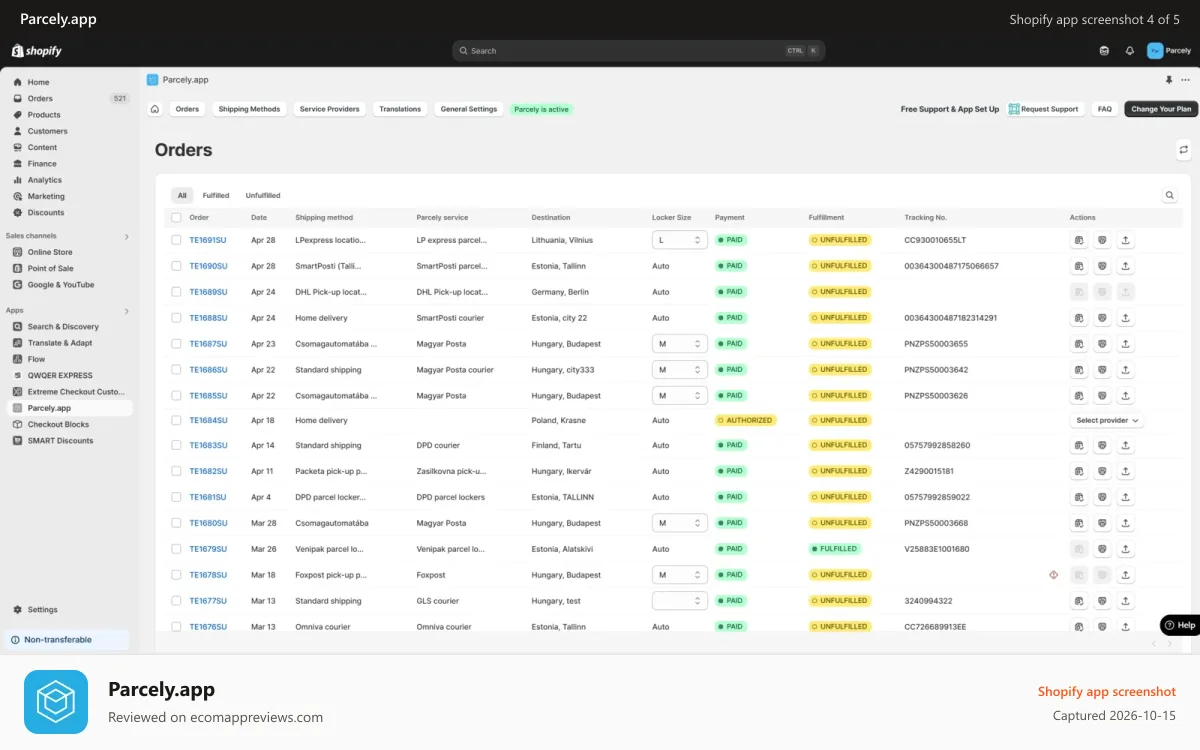Open locker size dropdown for TE1687SU
The width and height of the screenshot is (1200, 750).
pos(680,344)
